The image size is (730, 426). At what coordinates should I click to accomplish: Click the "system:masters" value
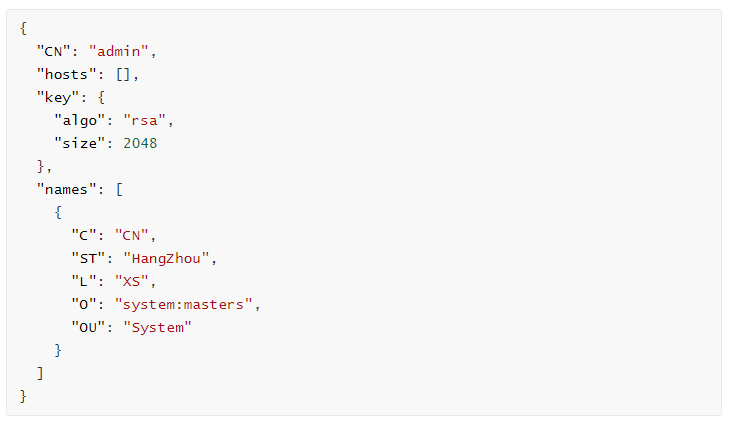pyautogui.click(x=183, y=304)
